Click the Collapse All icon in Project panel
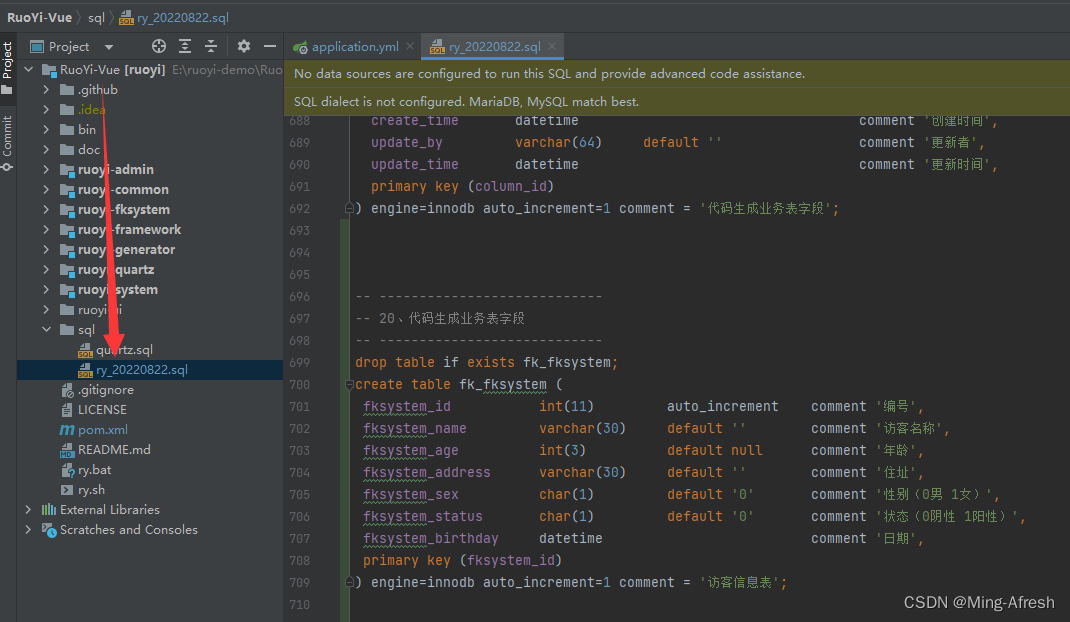 coord(211,46)
